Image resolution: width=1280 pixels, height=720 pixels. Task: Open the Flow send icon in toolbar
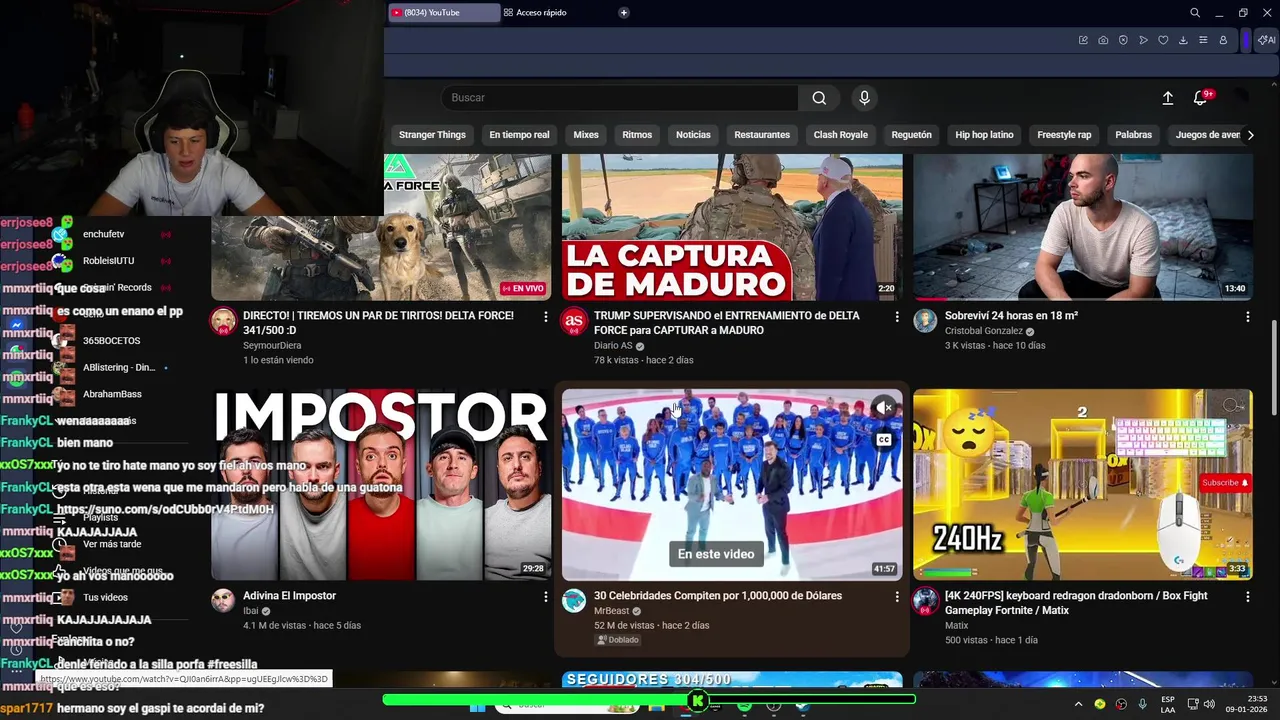tap(1143, 40)
